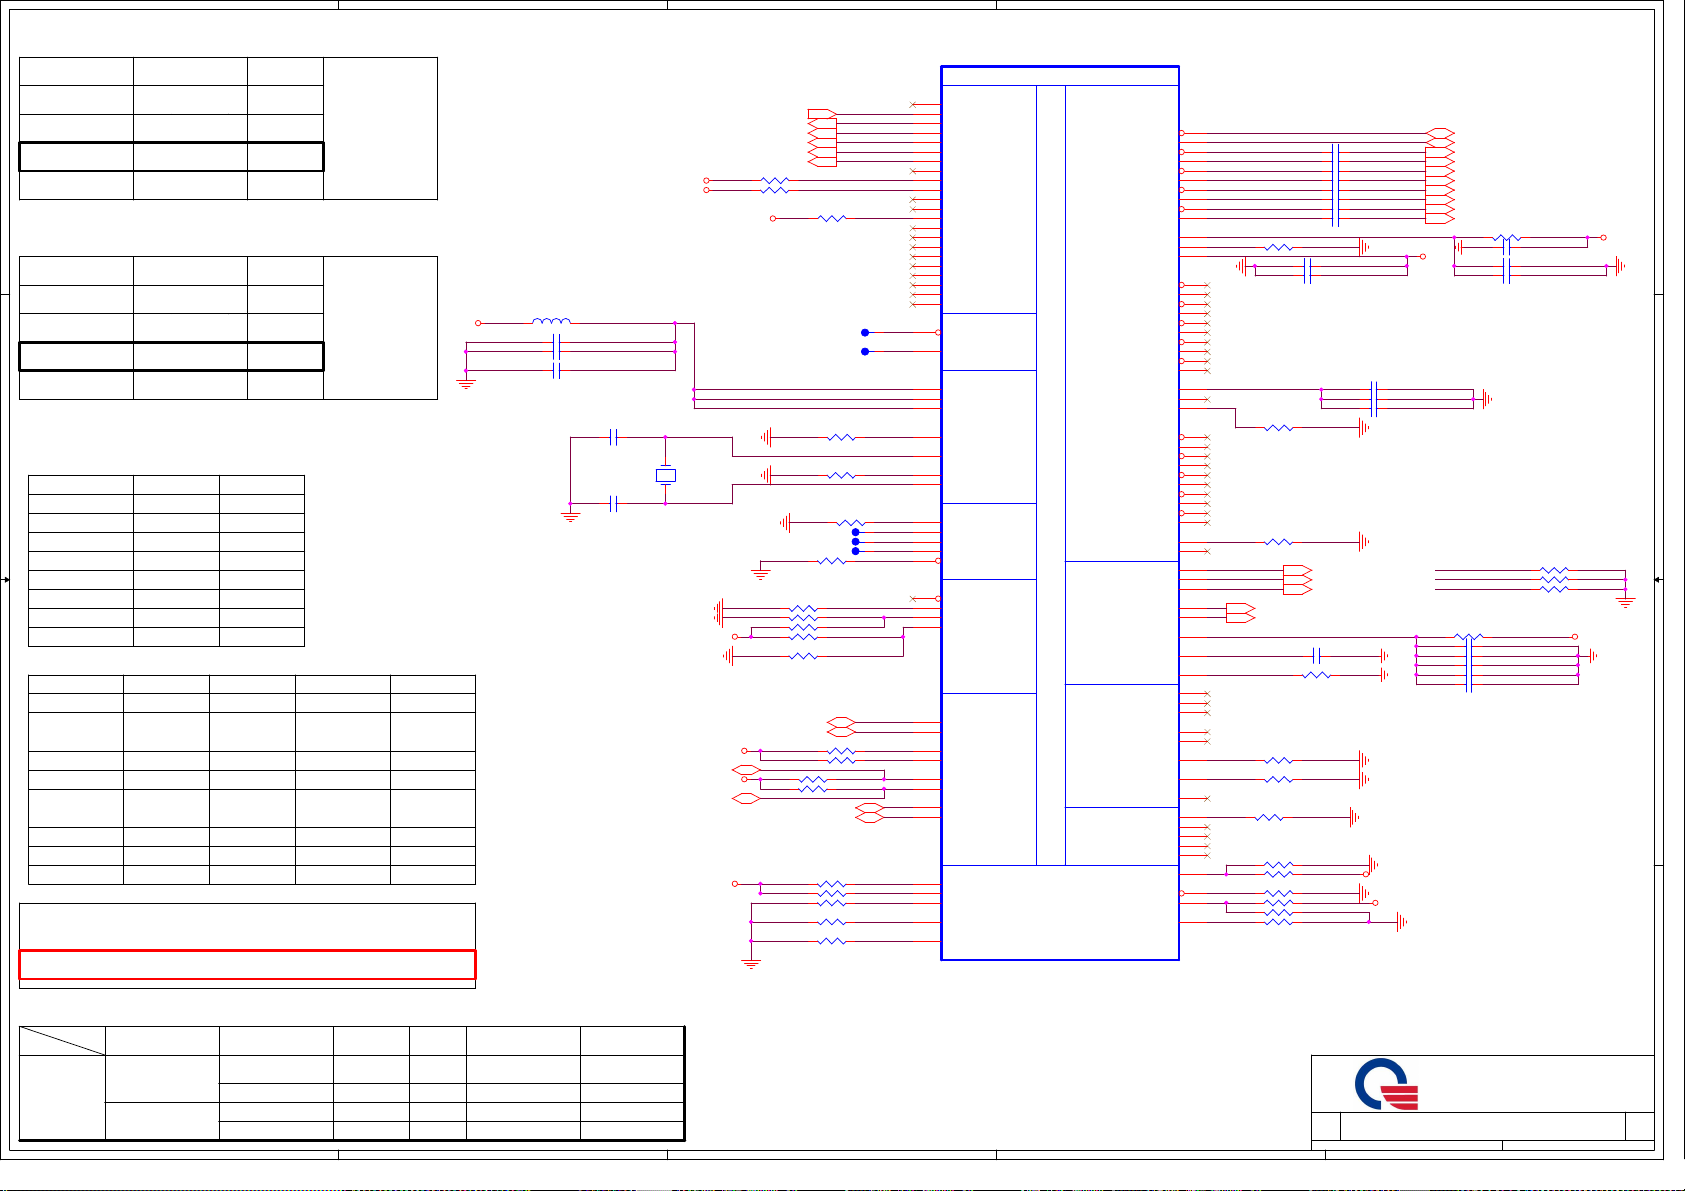Select the bold-outlined row in second table
This screenshot has width=1685, height=1191.
[171, 357]
